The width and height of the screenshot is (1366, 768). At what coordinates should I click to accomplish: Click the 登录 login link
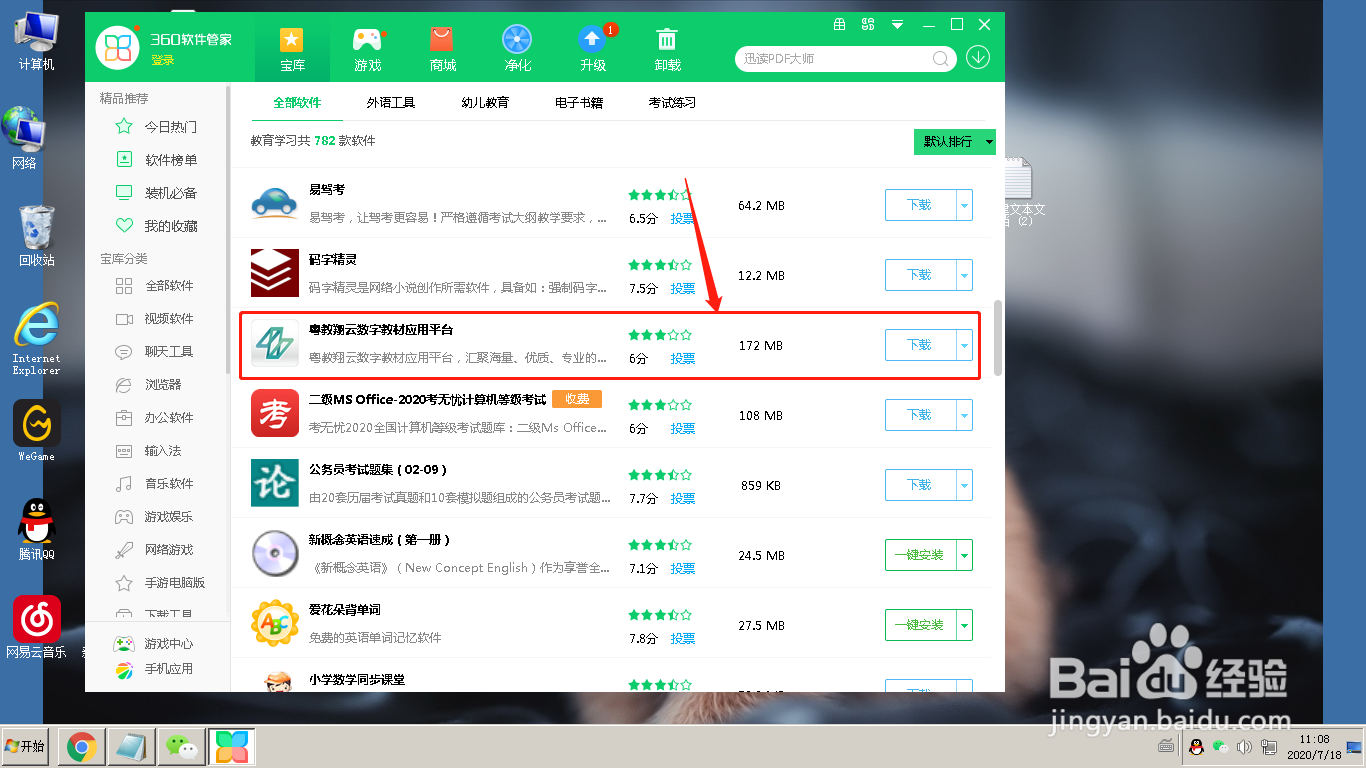[x=163, y=61]
